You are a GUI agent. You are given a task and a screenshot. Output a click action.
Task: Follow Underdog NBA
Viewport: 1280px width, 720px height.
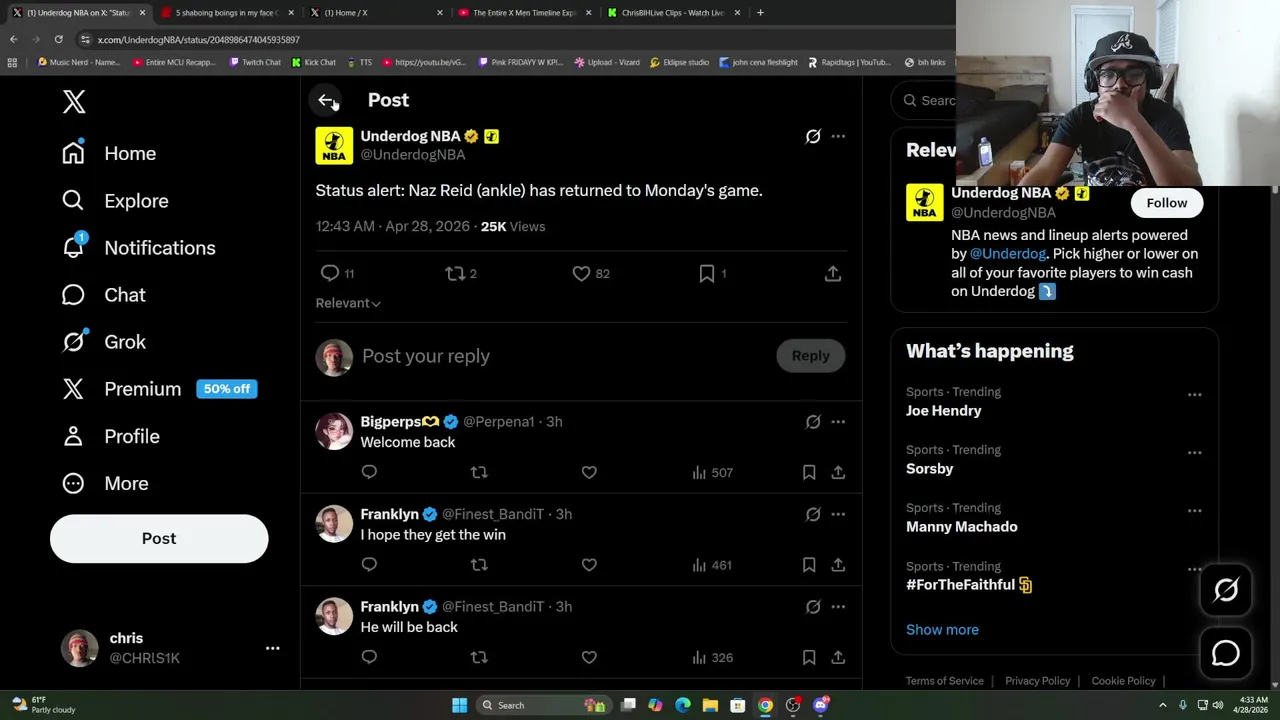[1167, 203]
